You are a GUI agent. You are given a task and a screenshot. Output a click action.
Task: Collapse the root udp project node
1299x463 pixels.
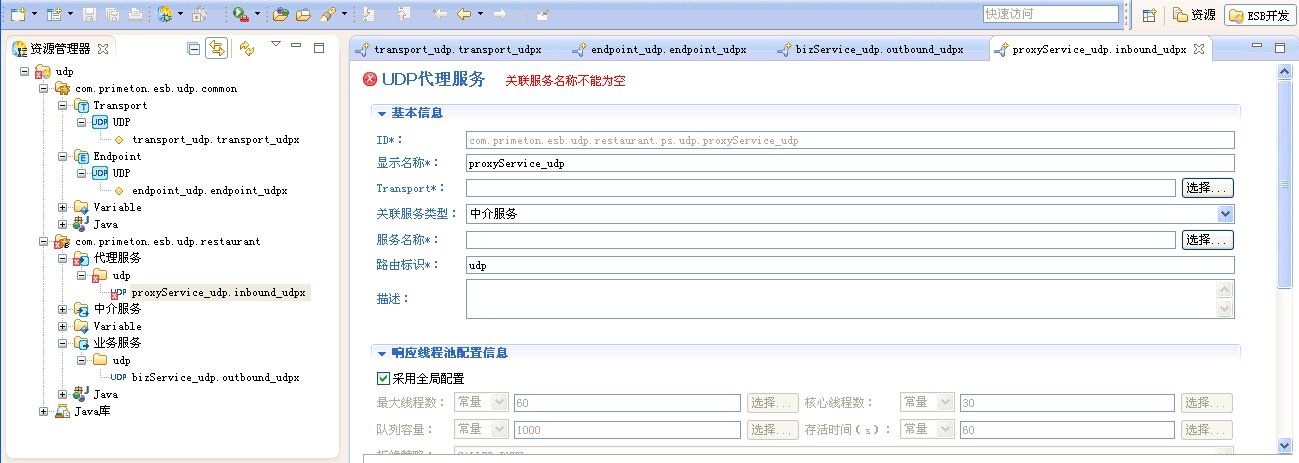(x=24, y=72)
